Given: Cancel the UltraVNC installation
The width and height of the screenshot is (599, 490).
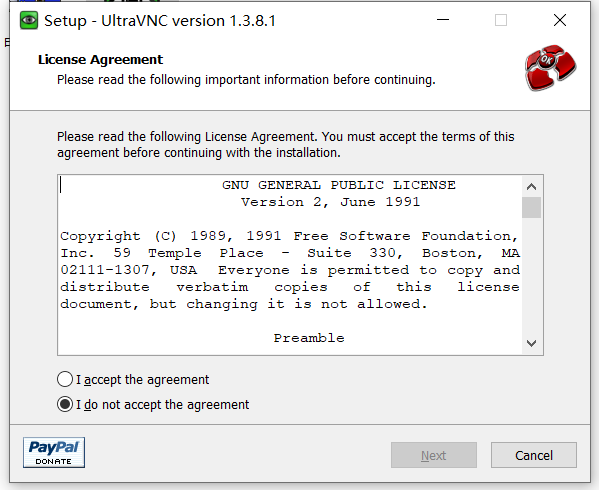Looking at the screenshot, I should pos(534,455).
